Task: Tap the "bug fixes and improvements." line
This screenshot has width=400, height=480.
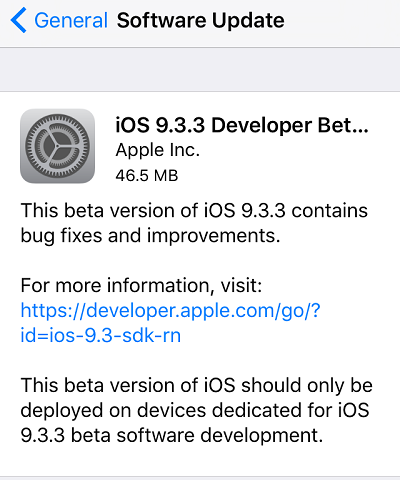Action: pos(150,236)
